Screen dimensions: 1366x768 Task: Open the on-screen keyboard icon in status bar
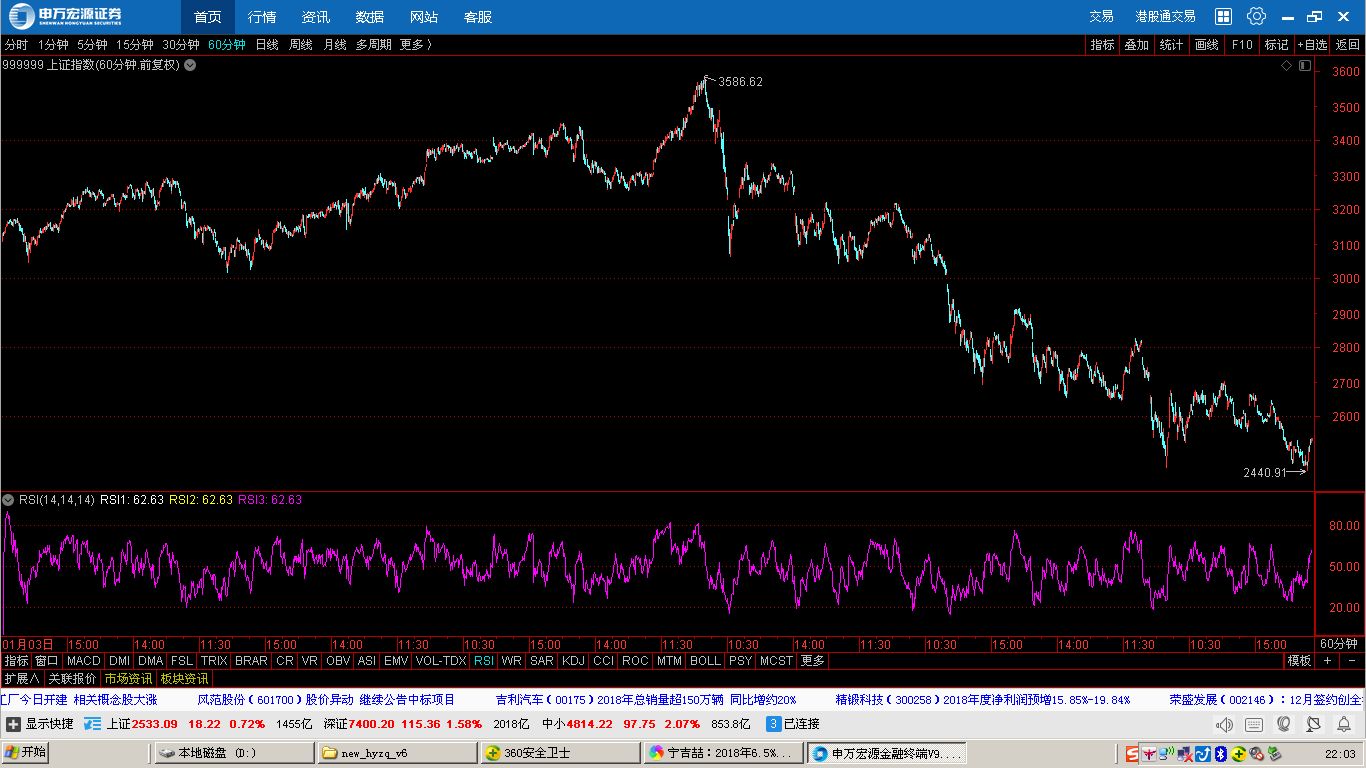pos(1254,724)
